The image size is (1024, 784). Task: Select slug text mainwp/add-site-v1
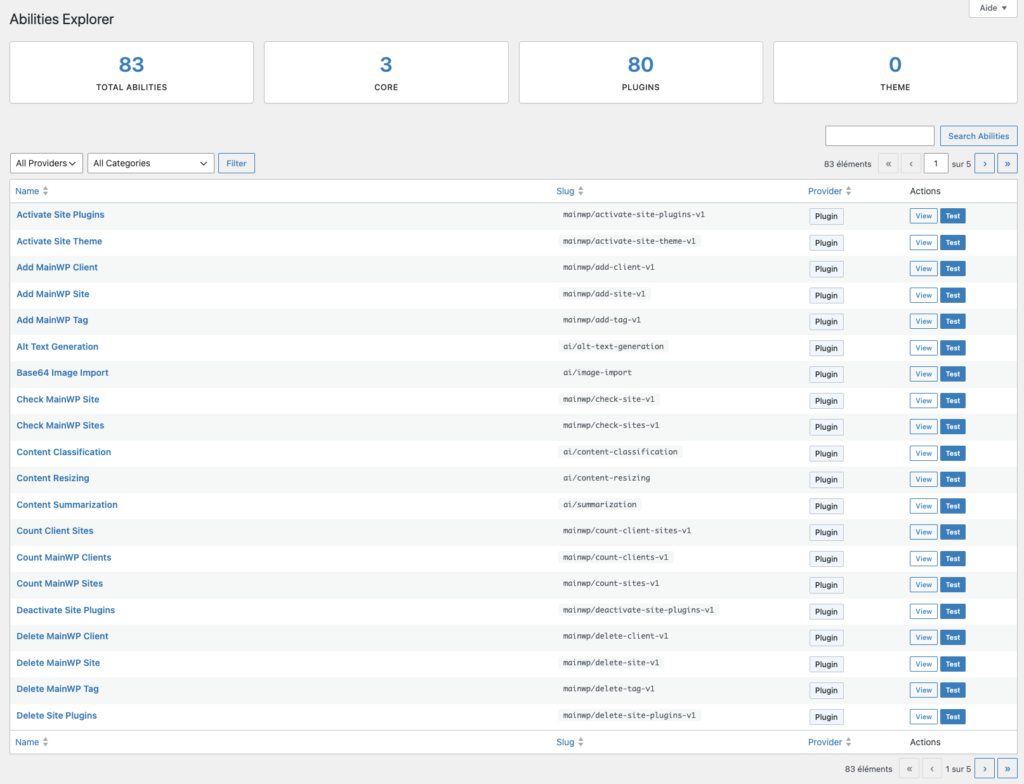pos(604,294)
